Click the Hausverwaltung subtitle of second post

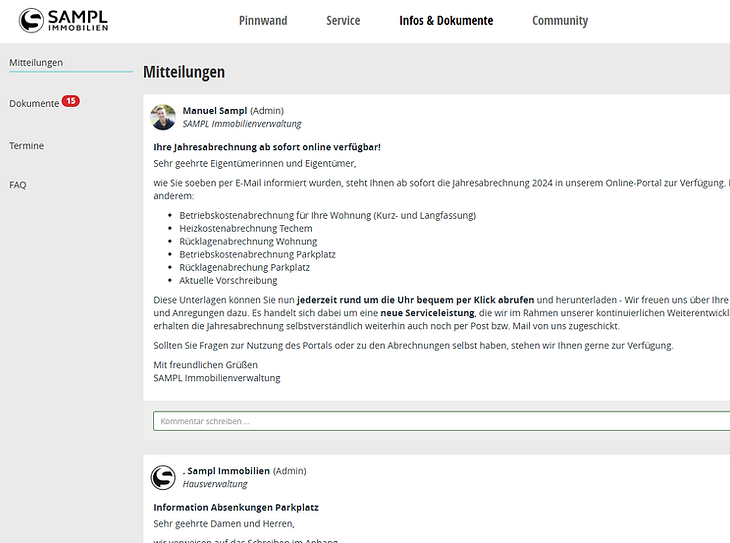215,484
